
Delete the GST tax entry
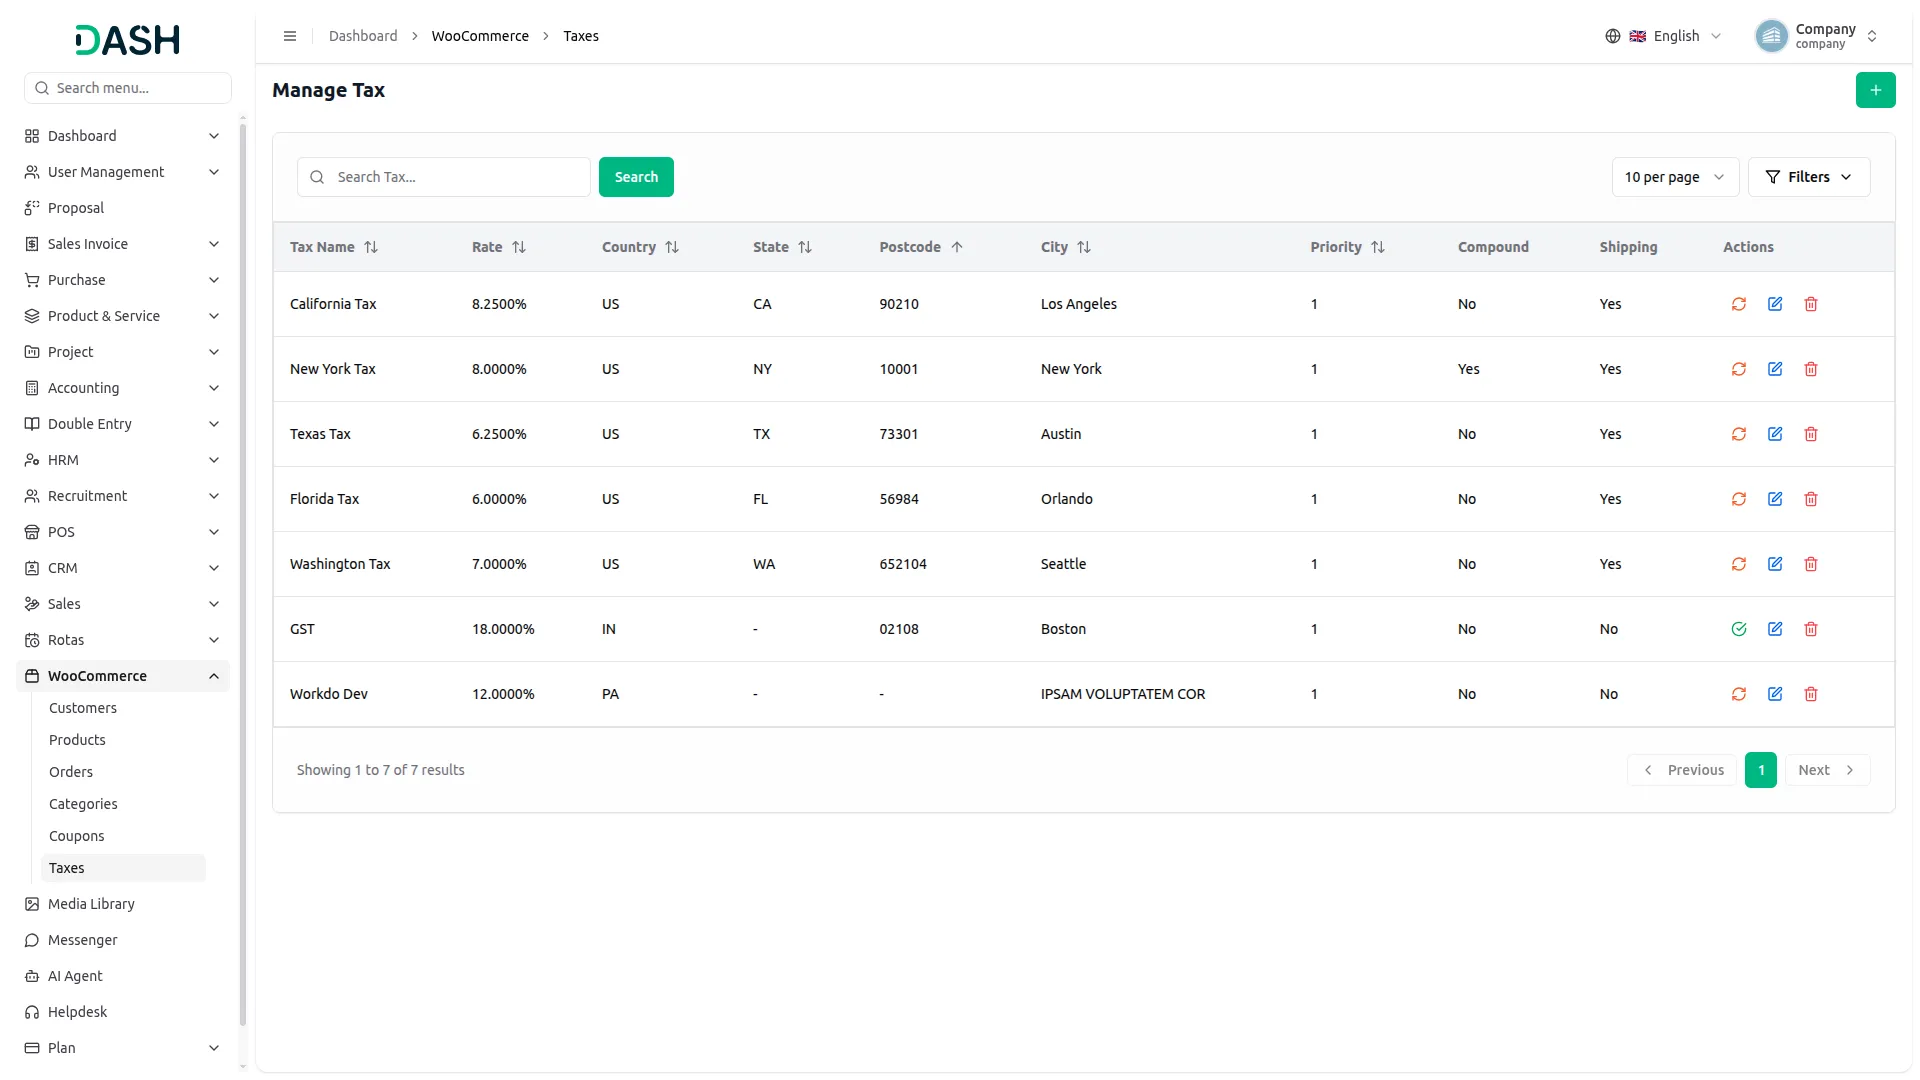1811,629
